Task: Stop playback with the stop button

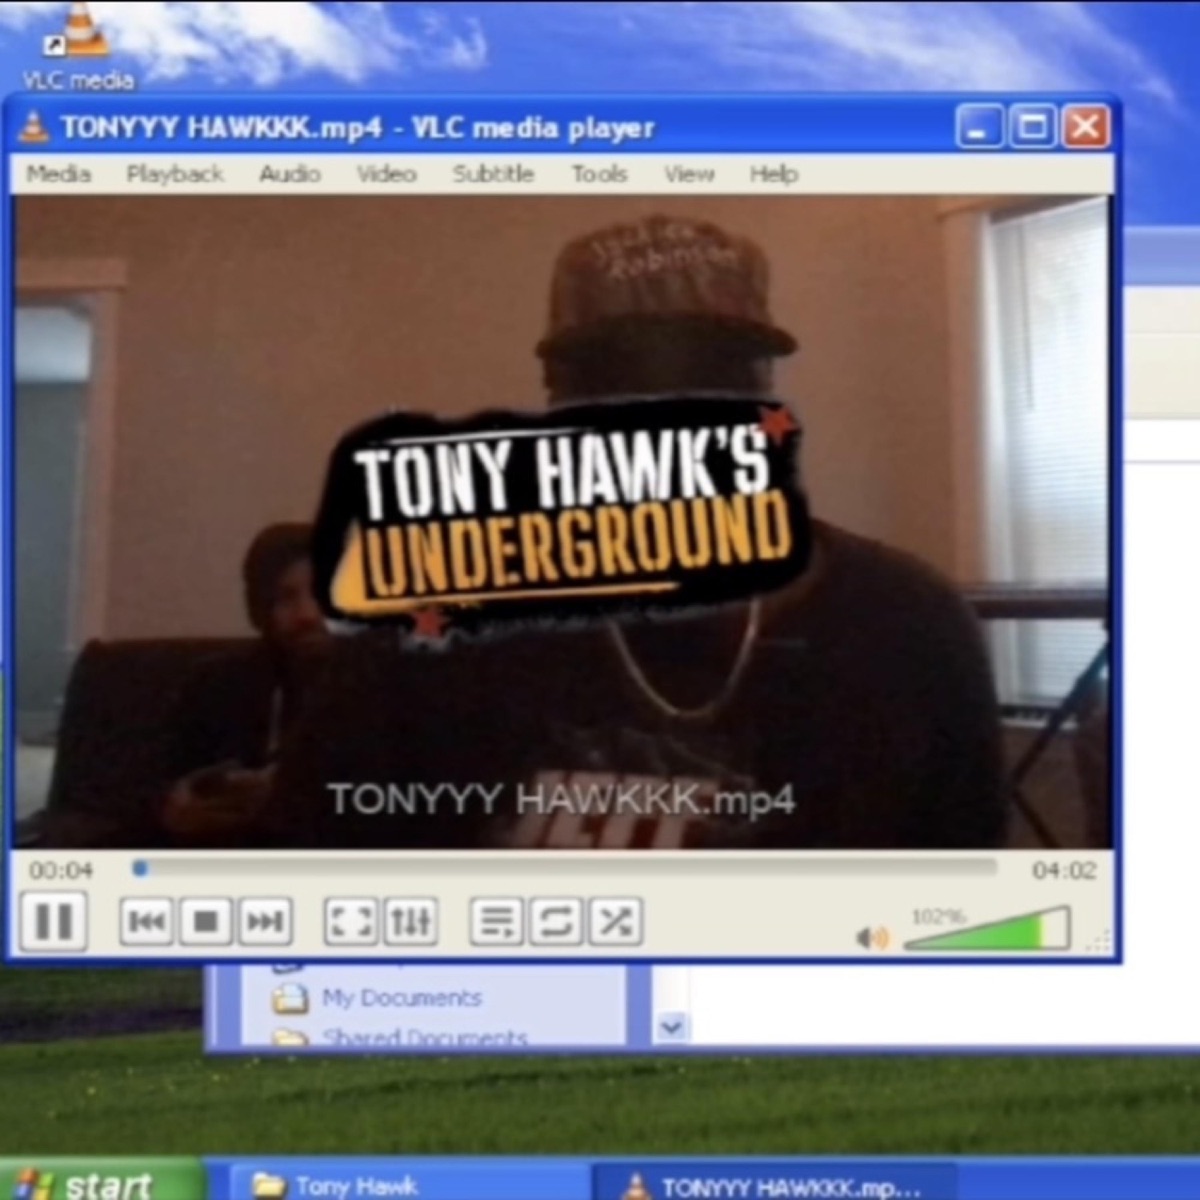Action: coord(205,921)
